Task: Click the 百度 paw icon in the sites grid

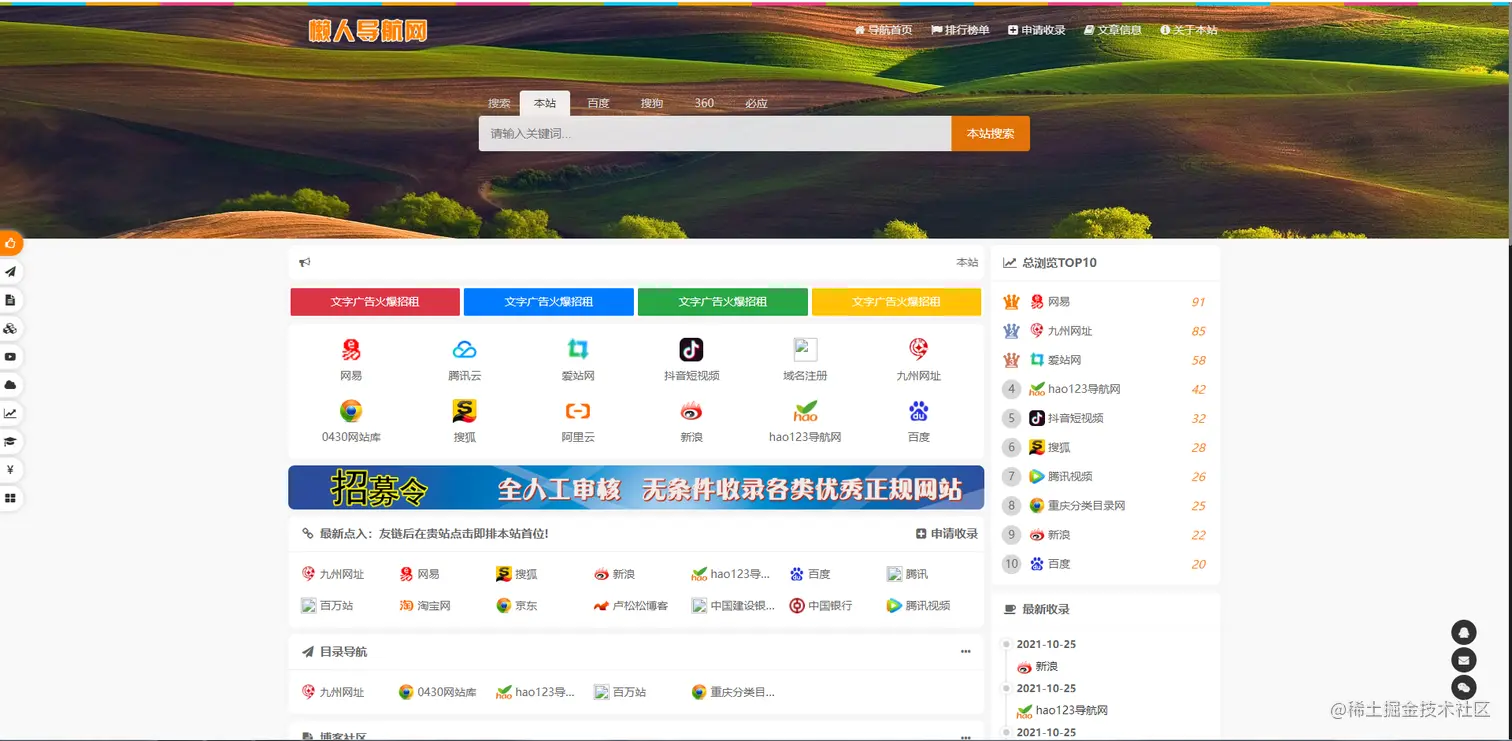Action: [918, 411]
